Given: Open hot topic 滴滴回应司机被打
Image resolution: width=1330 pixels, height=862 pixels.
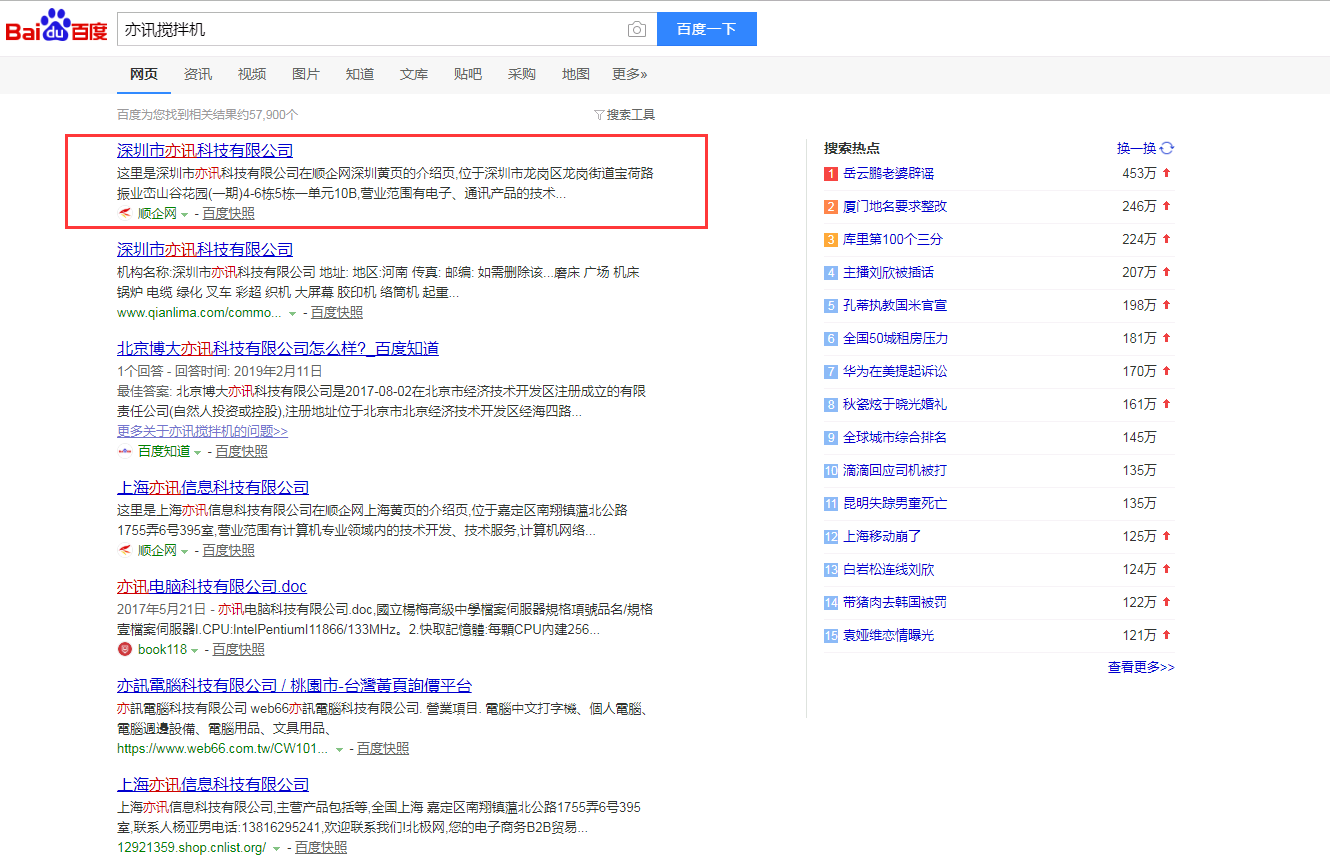Looking at the screenshot, I should tap(895, 471).
